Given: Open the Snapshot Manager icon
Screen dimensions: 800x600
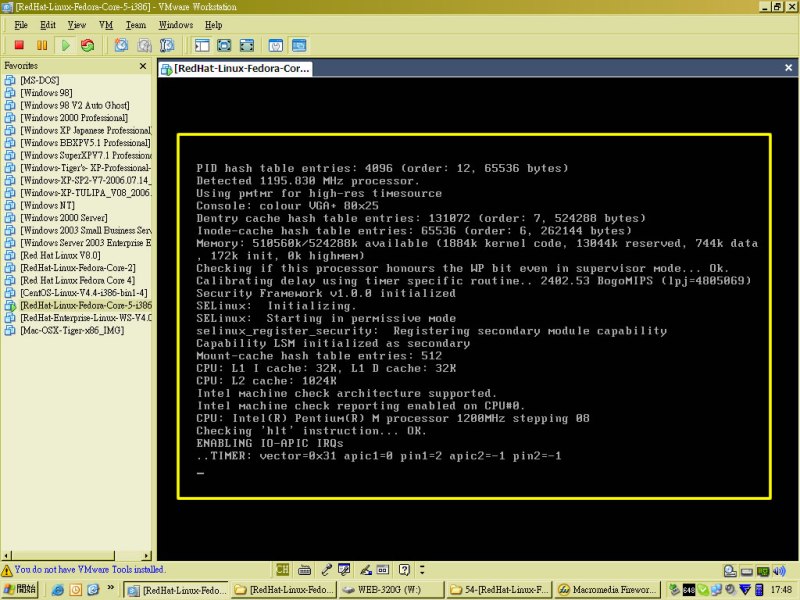Looking at the screenshot, I should 167,45.
